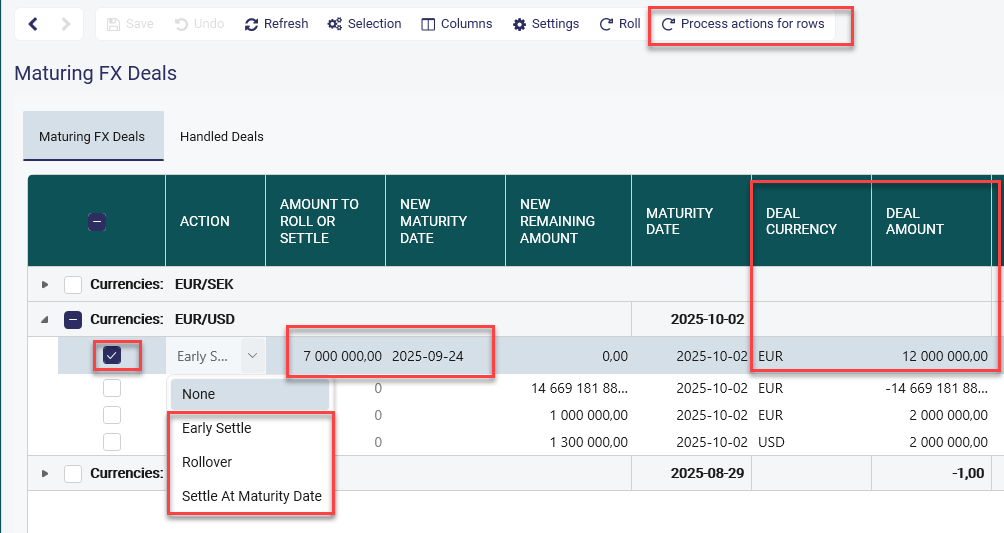The image size is (1004, 533).
Task: Collapse the EUR/USD currencies group
Action: [x=44, y=320]
